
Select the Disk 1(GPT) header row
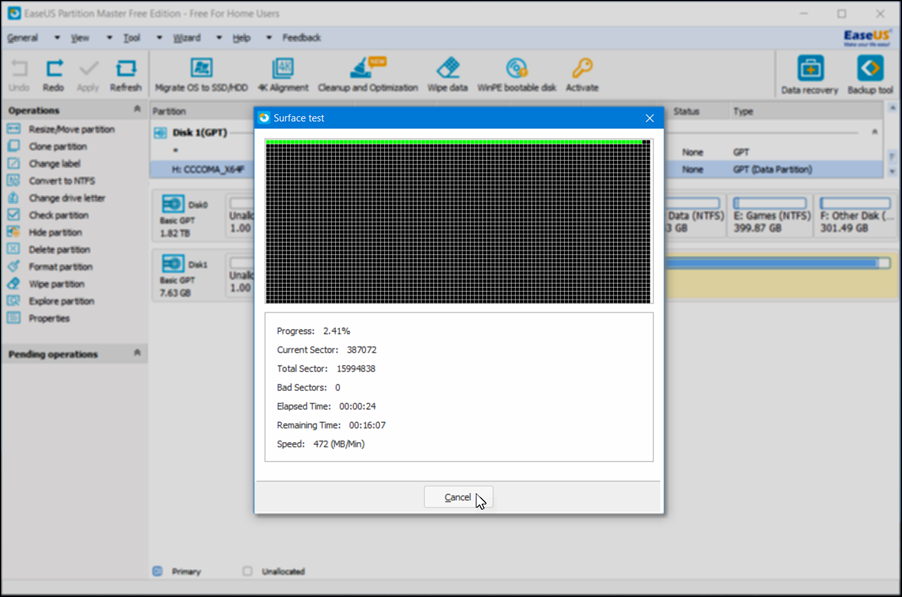201,133
